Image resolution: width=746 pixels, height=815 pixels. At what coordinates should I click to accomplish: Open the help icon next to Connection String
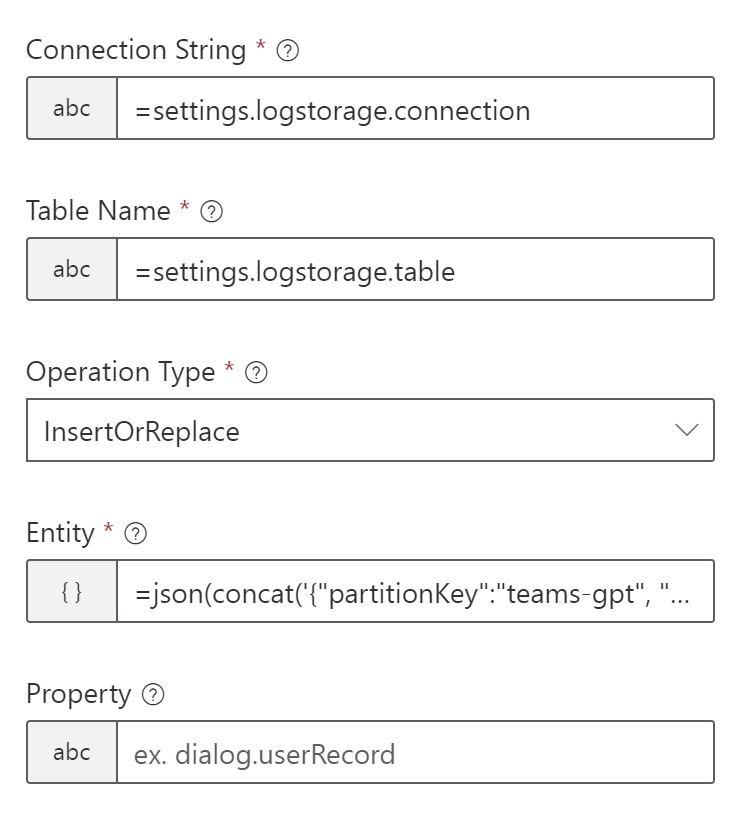287,48
